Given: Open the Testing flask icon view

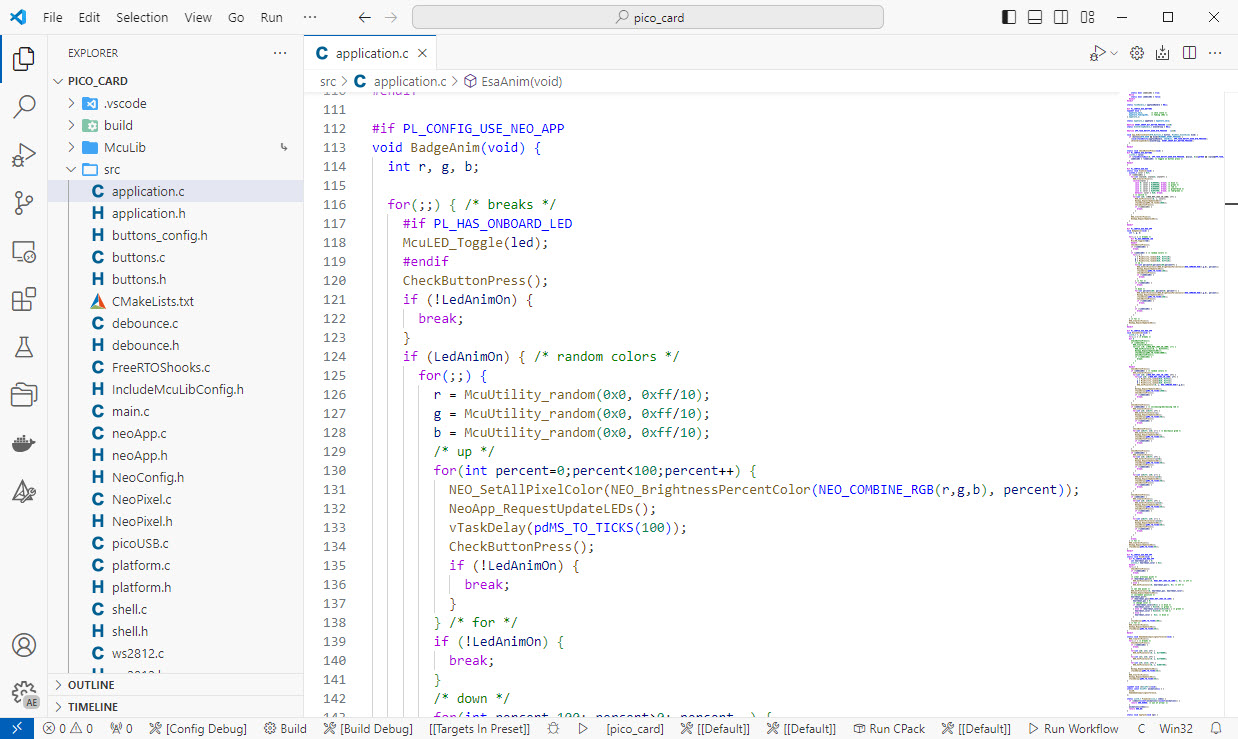Looking at the screenshot, I should tap(24, 347).
